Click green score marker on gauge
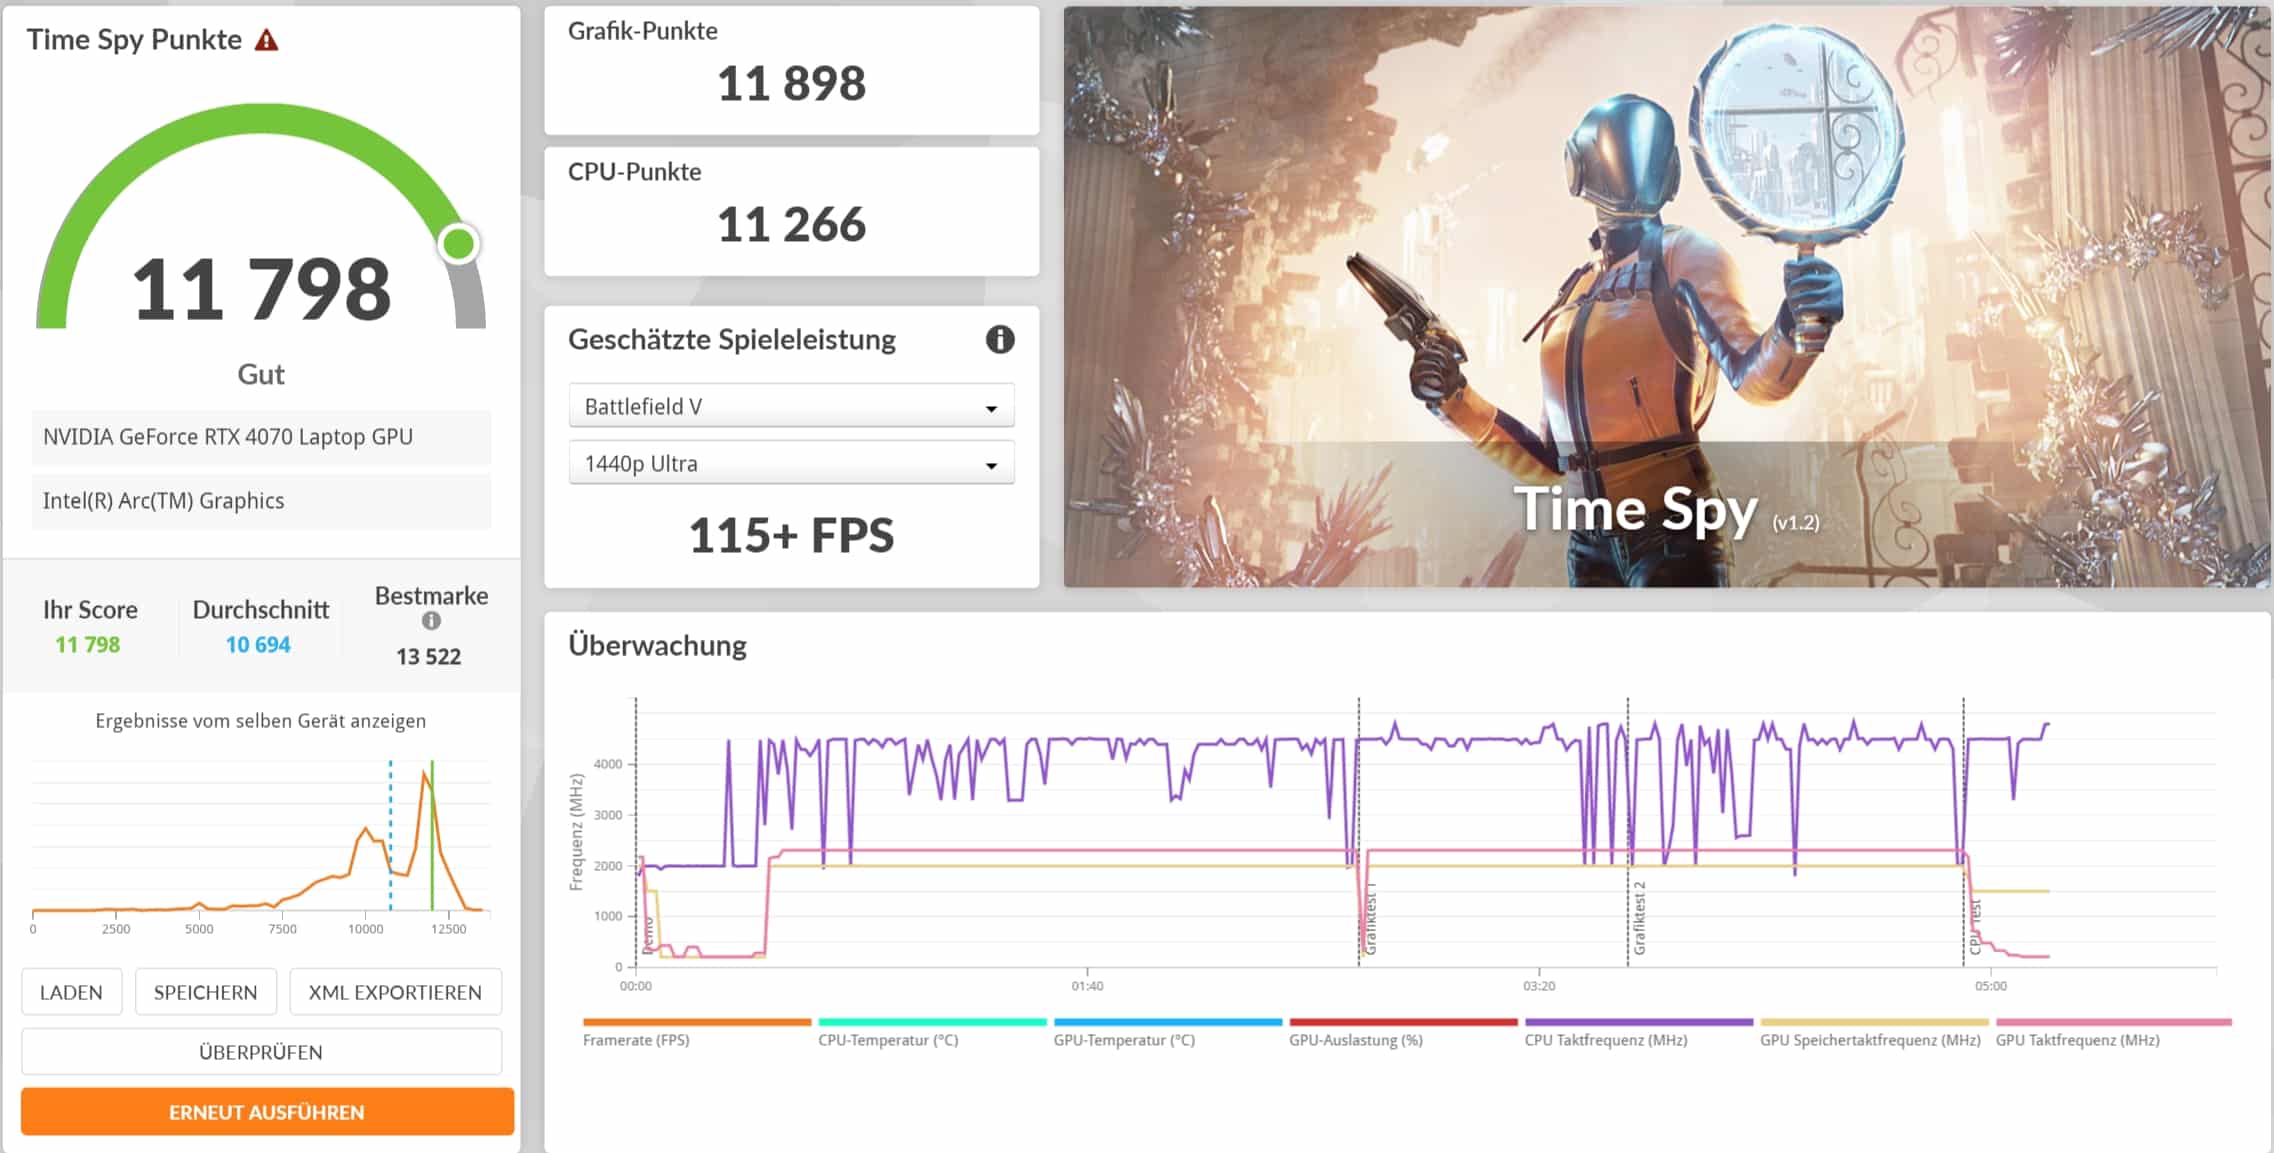The height and width of the screenshot is (1153, 2274). (459, 244)
